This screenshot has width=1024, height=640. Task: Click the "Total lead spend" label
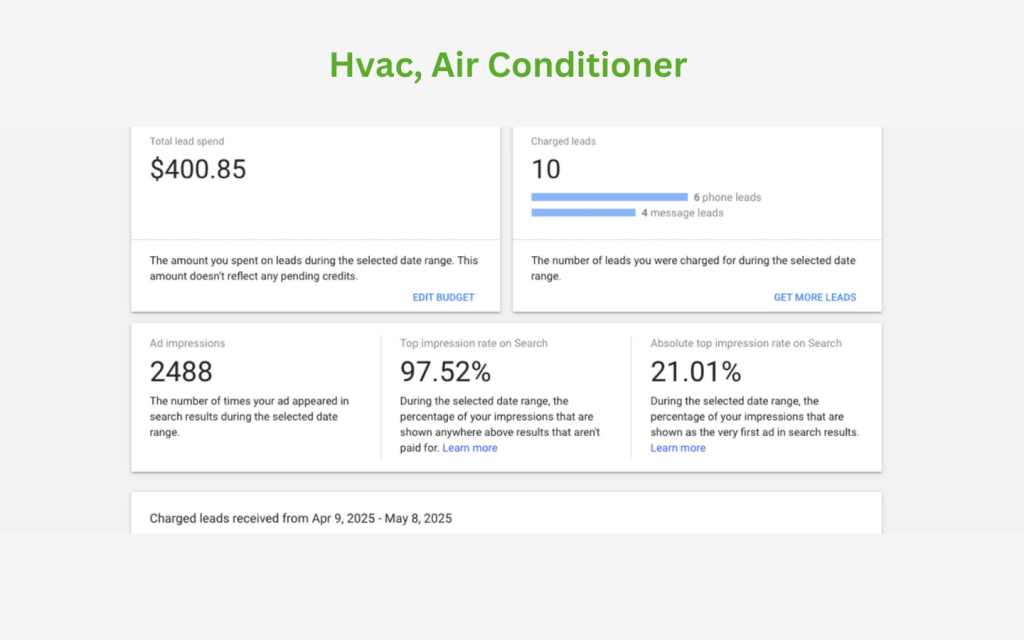tap(187, 141)
